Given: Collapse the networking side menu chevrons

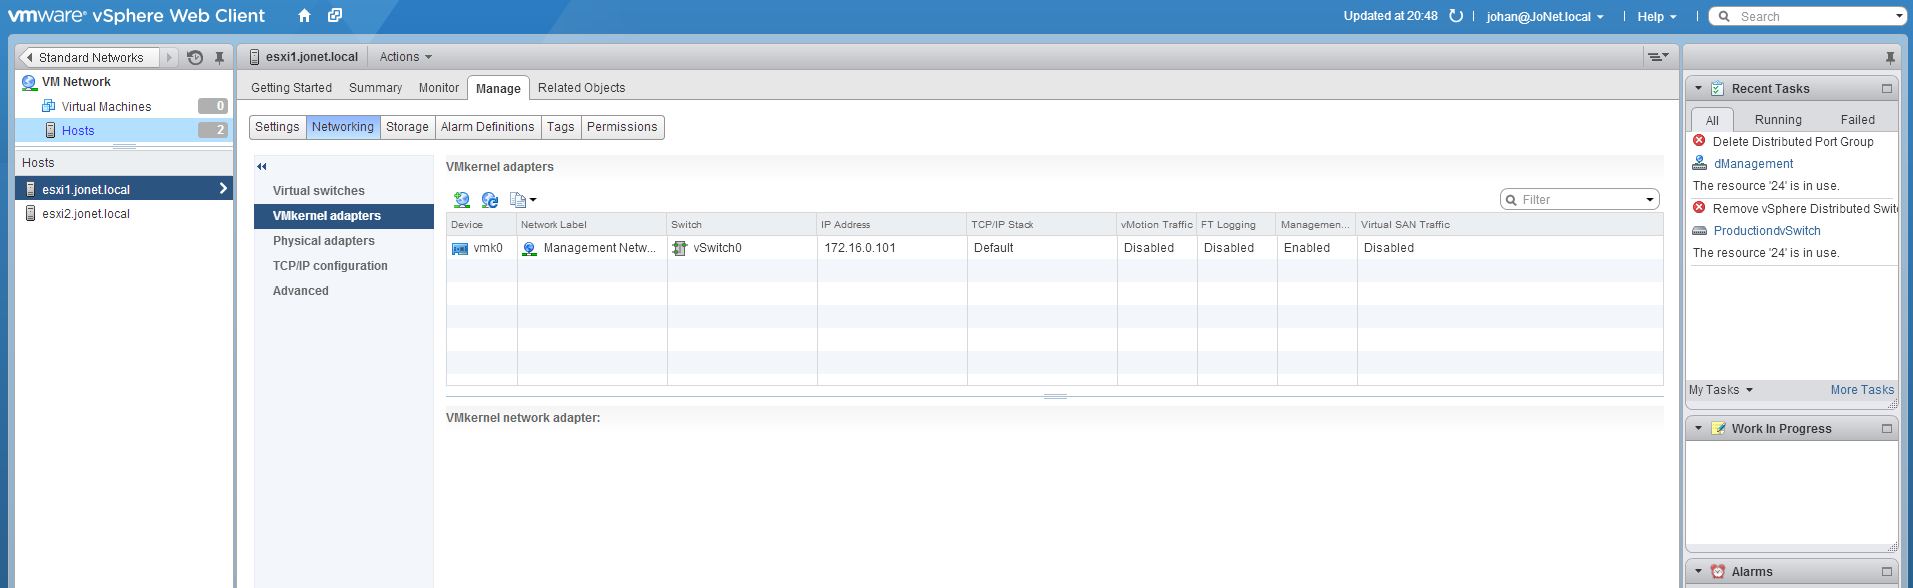Looking at the screenshot, I should coord(262,167).
